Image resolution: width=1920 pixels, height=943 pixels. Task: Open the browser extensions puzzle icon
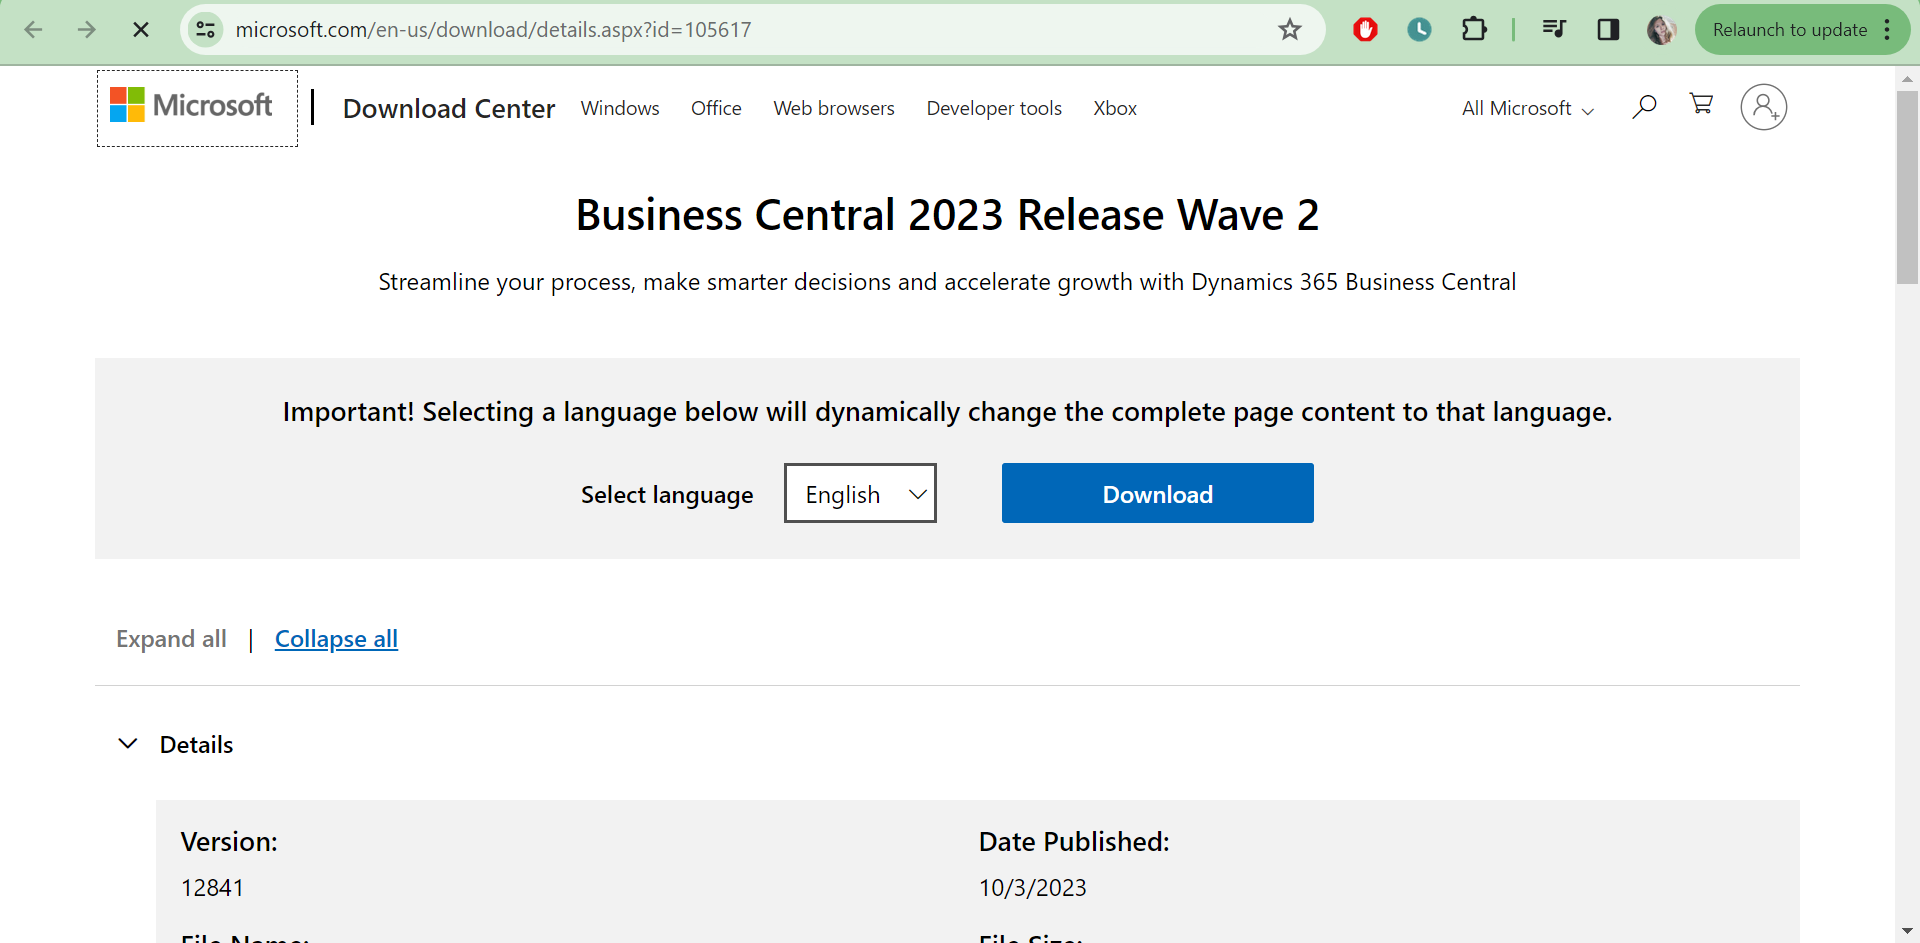[1473, 30]
